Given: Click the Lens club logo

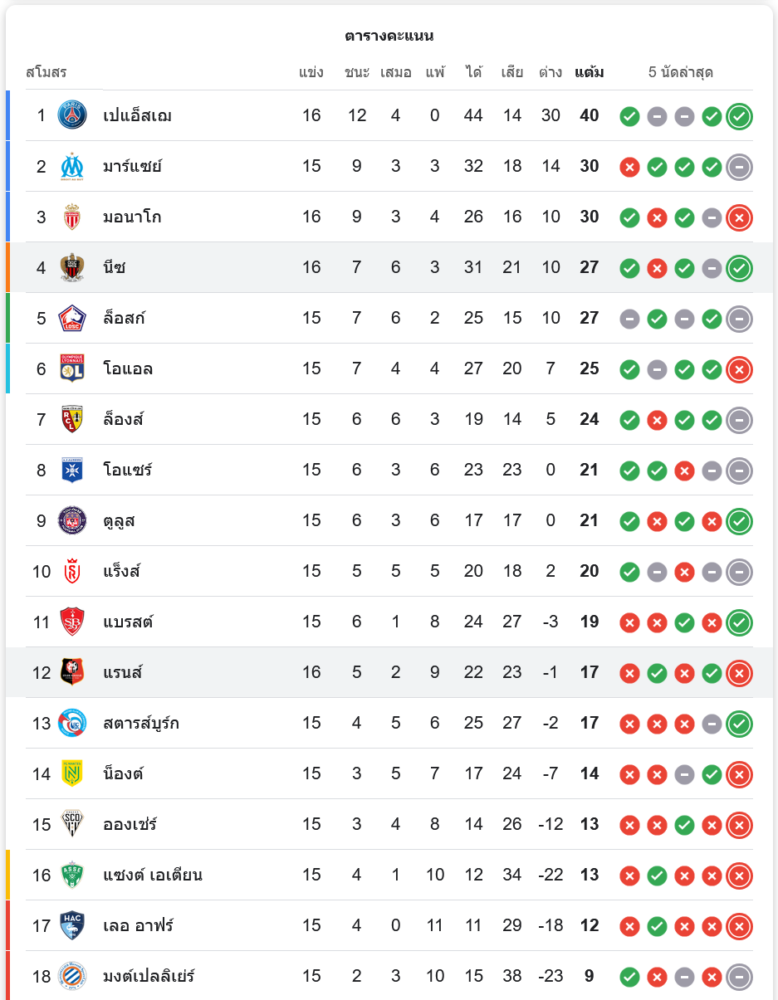Looking at the screenshot, I should point(72,419).
